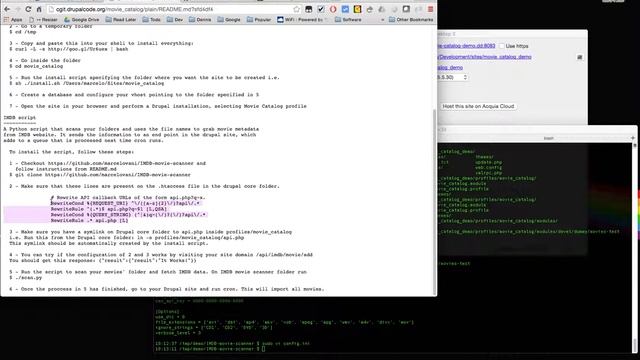Select the bash tab in terminal window
Viewport: 640px width, 360px height.
(549, 138)
